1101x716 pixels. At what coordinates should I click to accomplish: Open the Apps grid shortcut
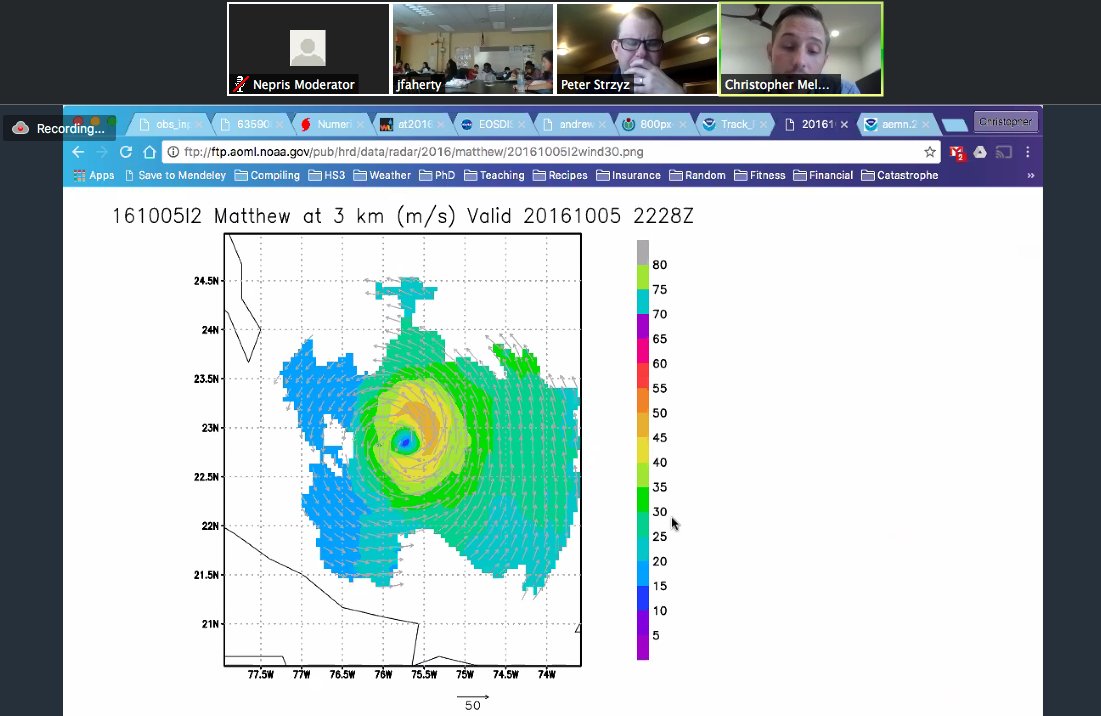(x=94, y=175)
